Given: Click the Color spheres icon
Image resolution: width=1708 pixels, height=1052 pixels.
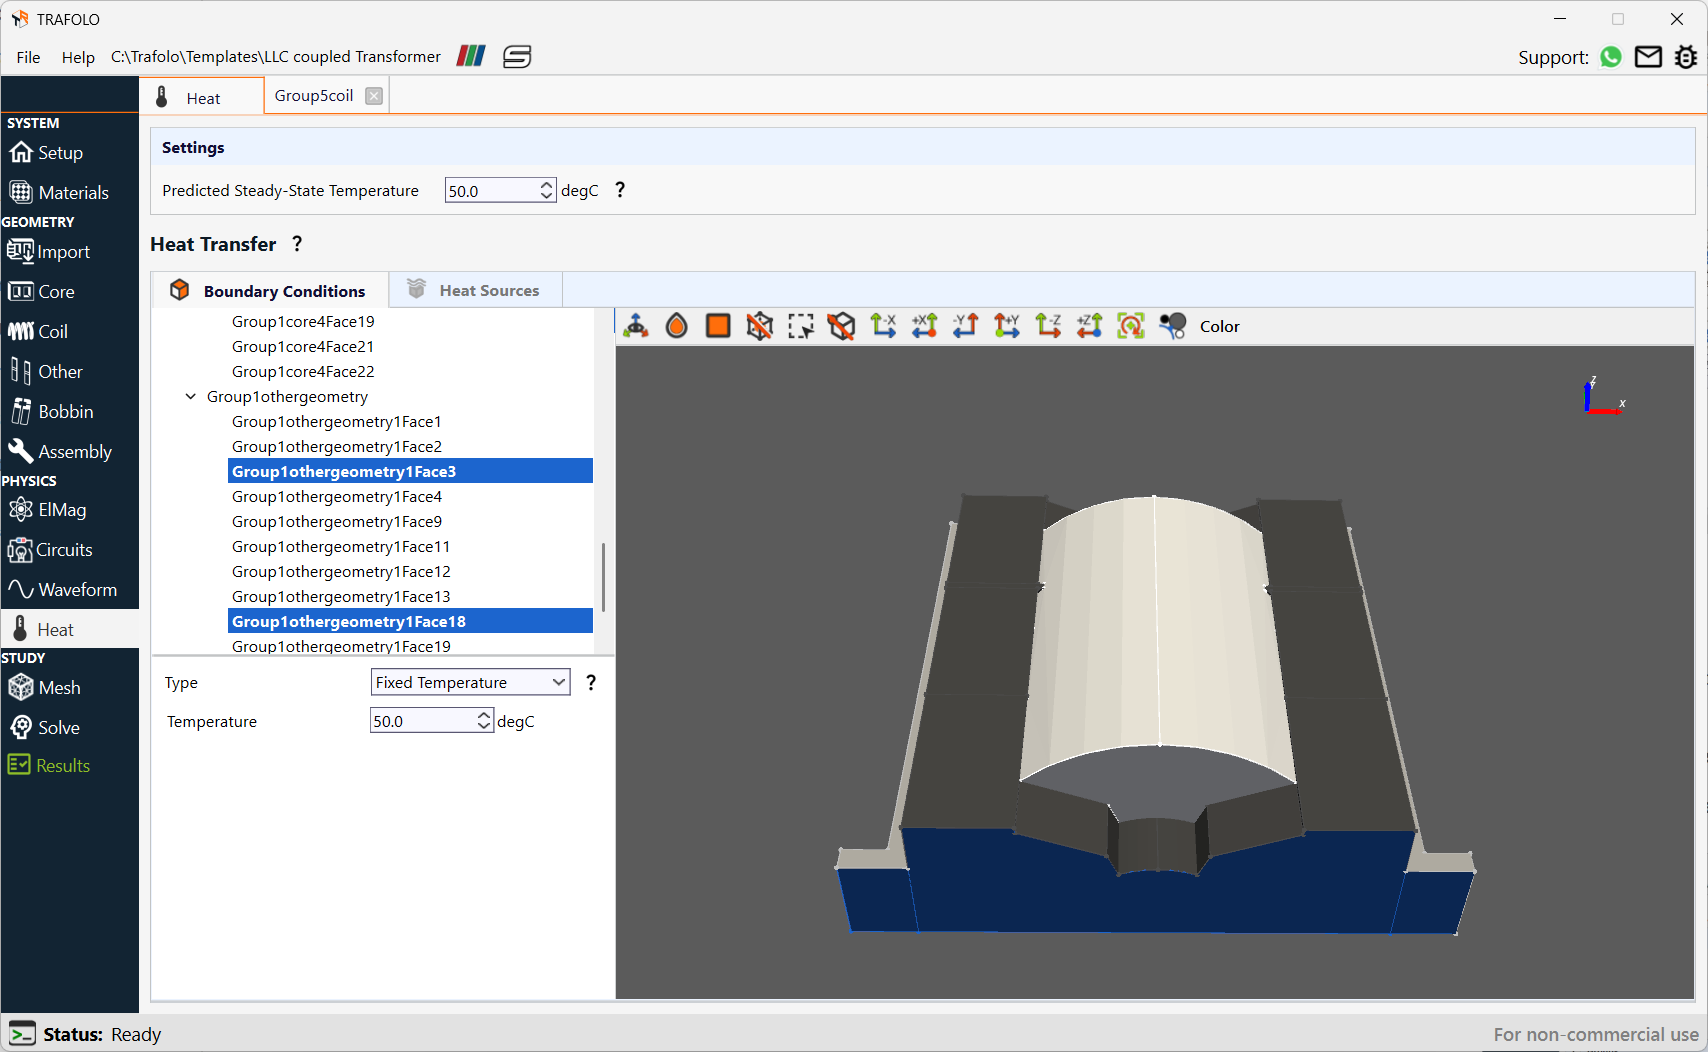Looking at the screenshot, I should 1172,326.
